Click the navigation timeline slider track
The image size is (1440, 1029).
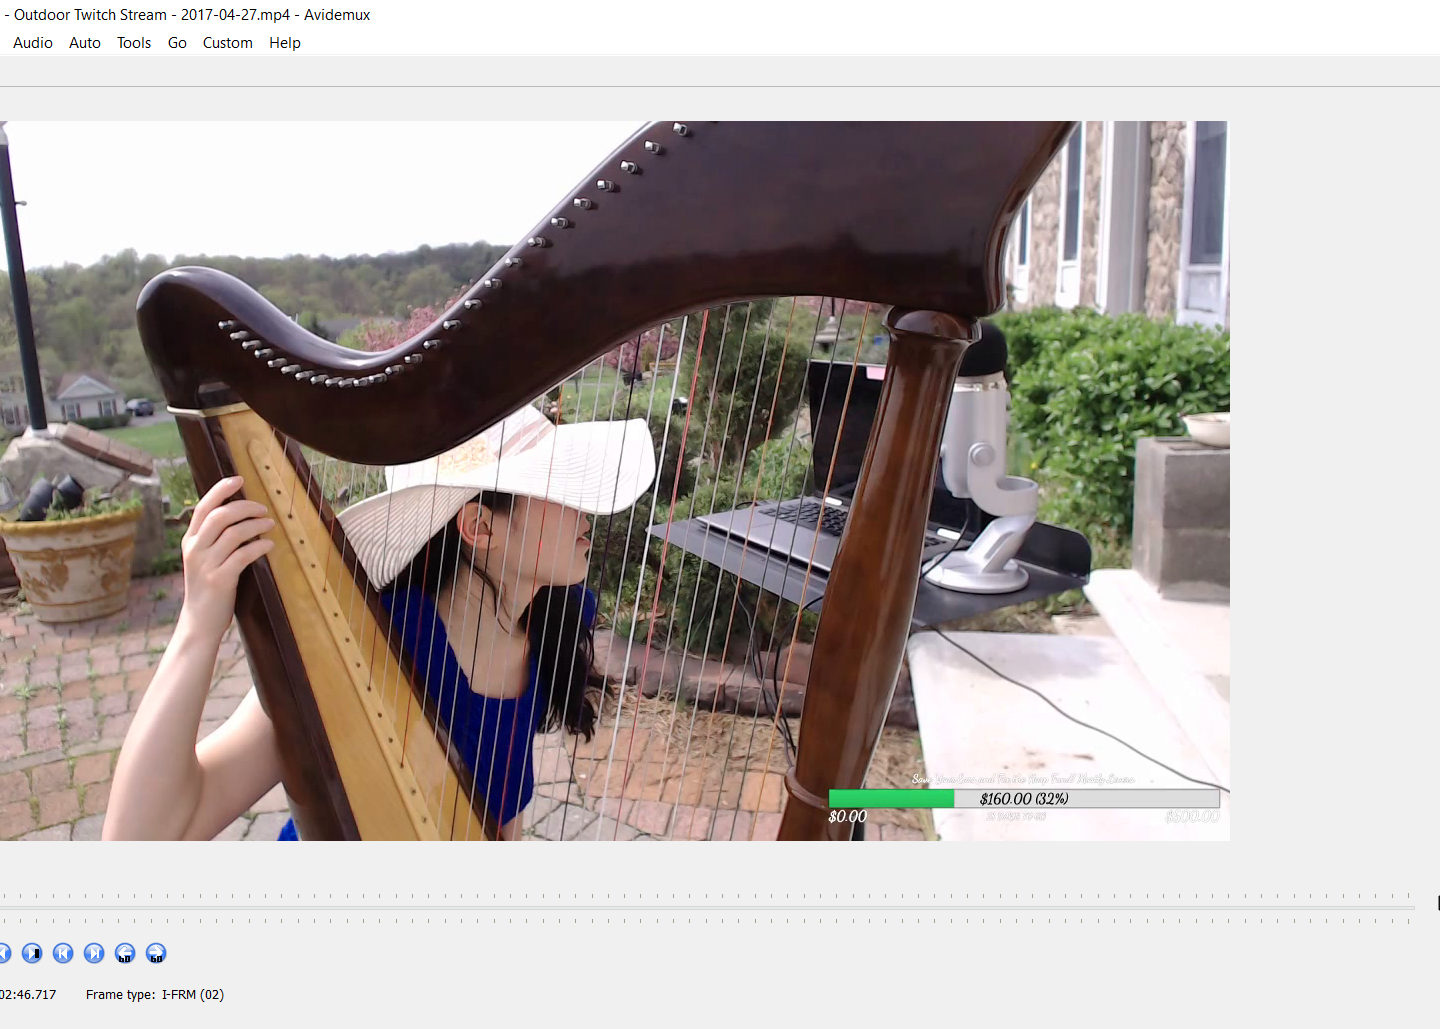pyautogui.click(x=700, y=908)
